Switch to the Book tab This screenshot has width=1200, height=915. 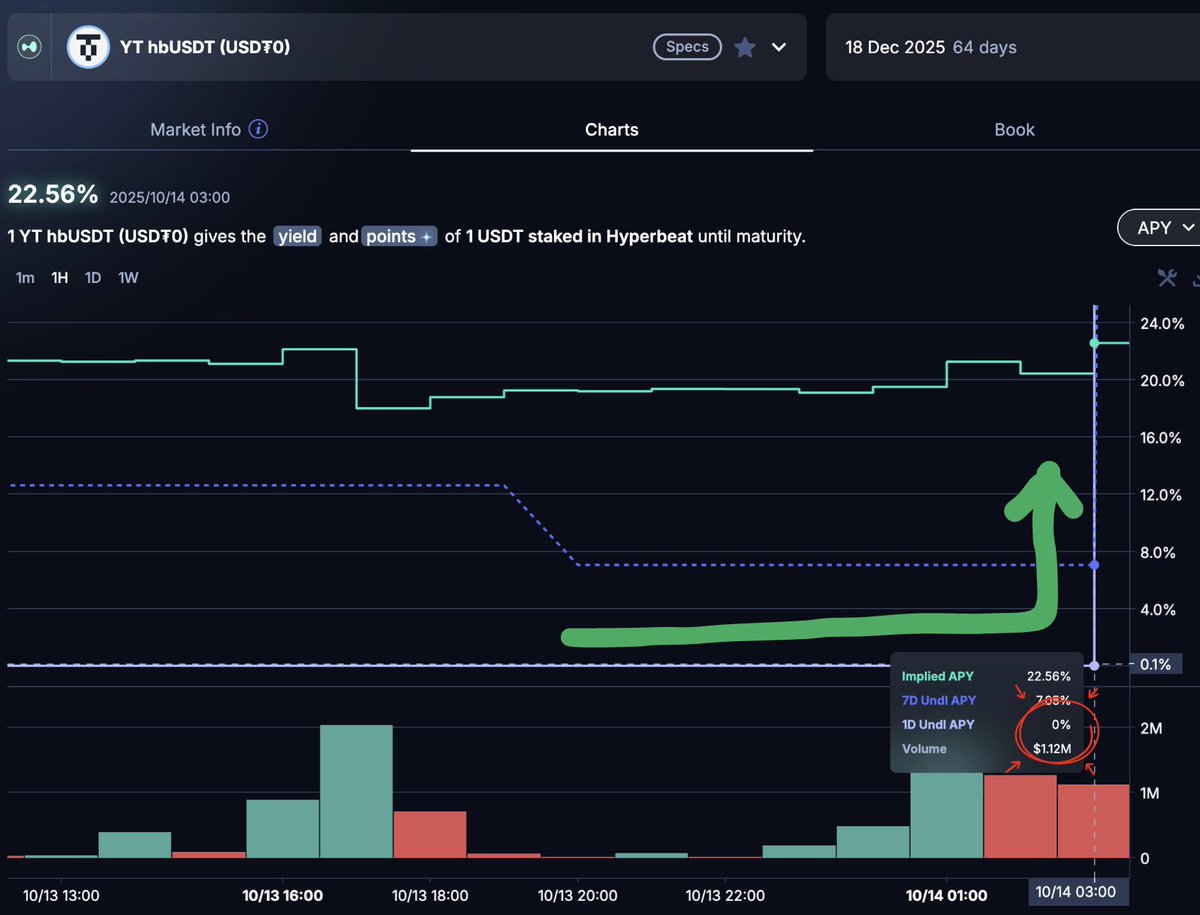coord(1014,129)
